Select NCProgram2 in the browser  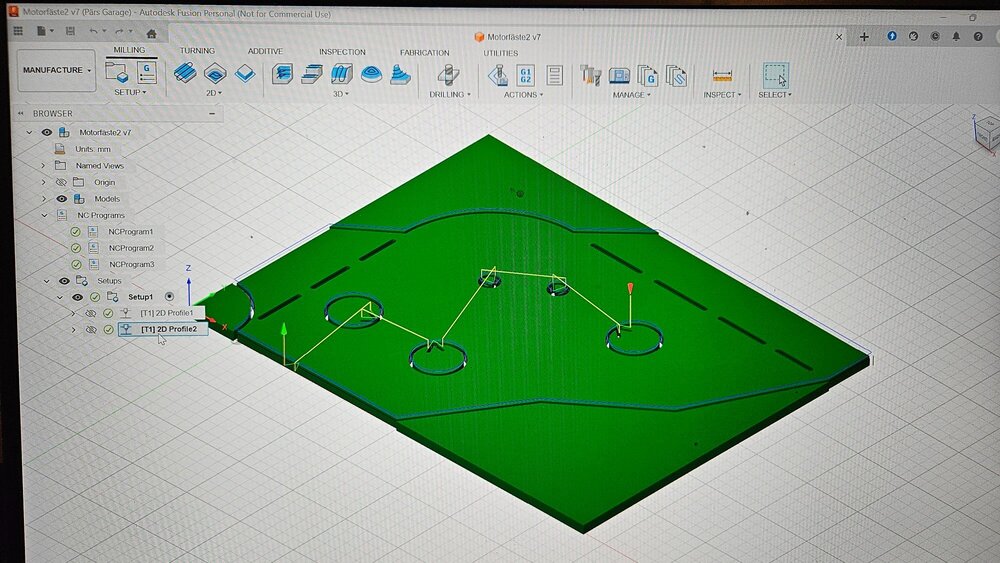[131, 248]
